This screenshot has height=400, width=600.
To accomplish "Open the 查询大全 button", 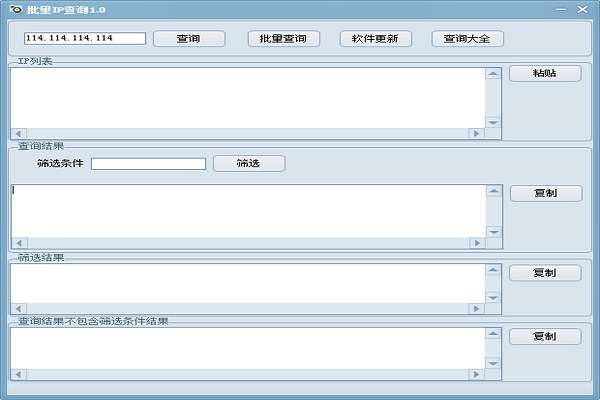I will click(x=467, y=39).
